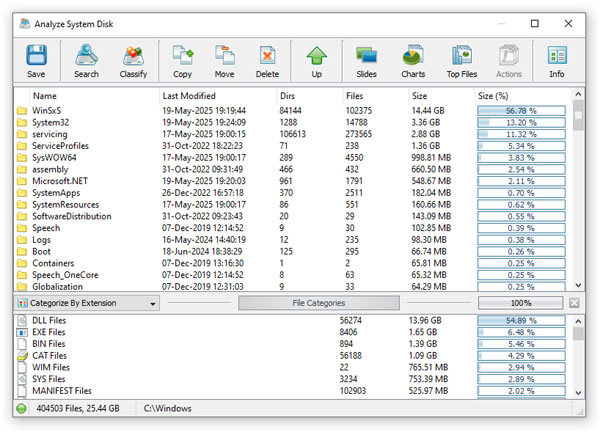
Task: Click the Save toolbar icon
Action: [x=36, y=61]
